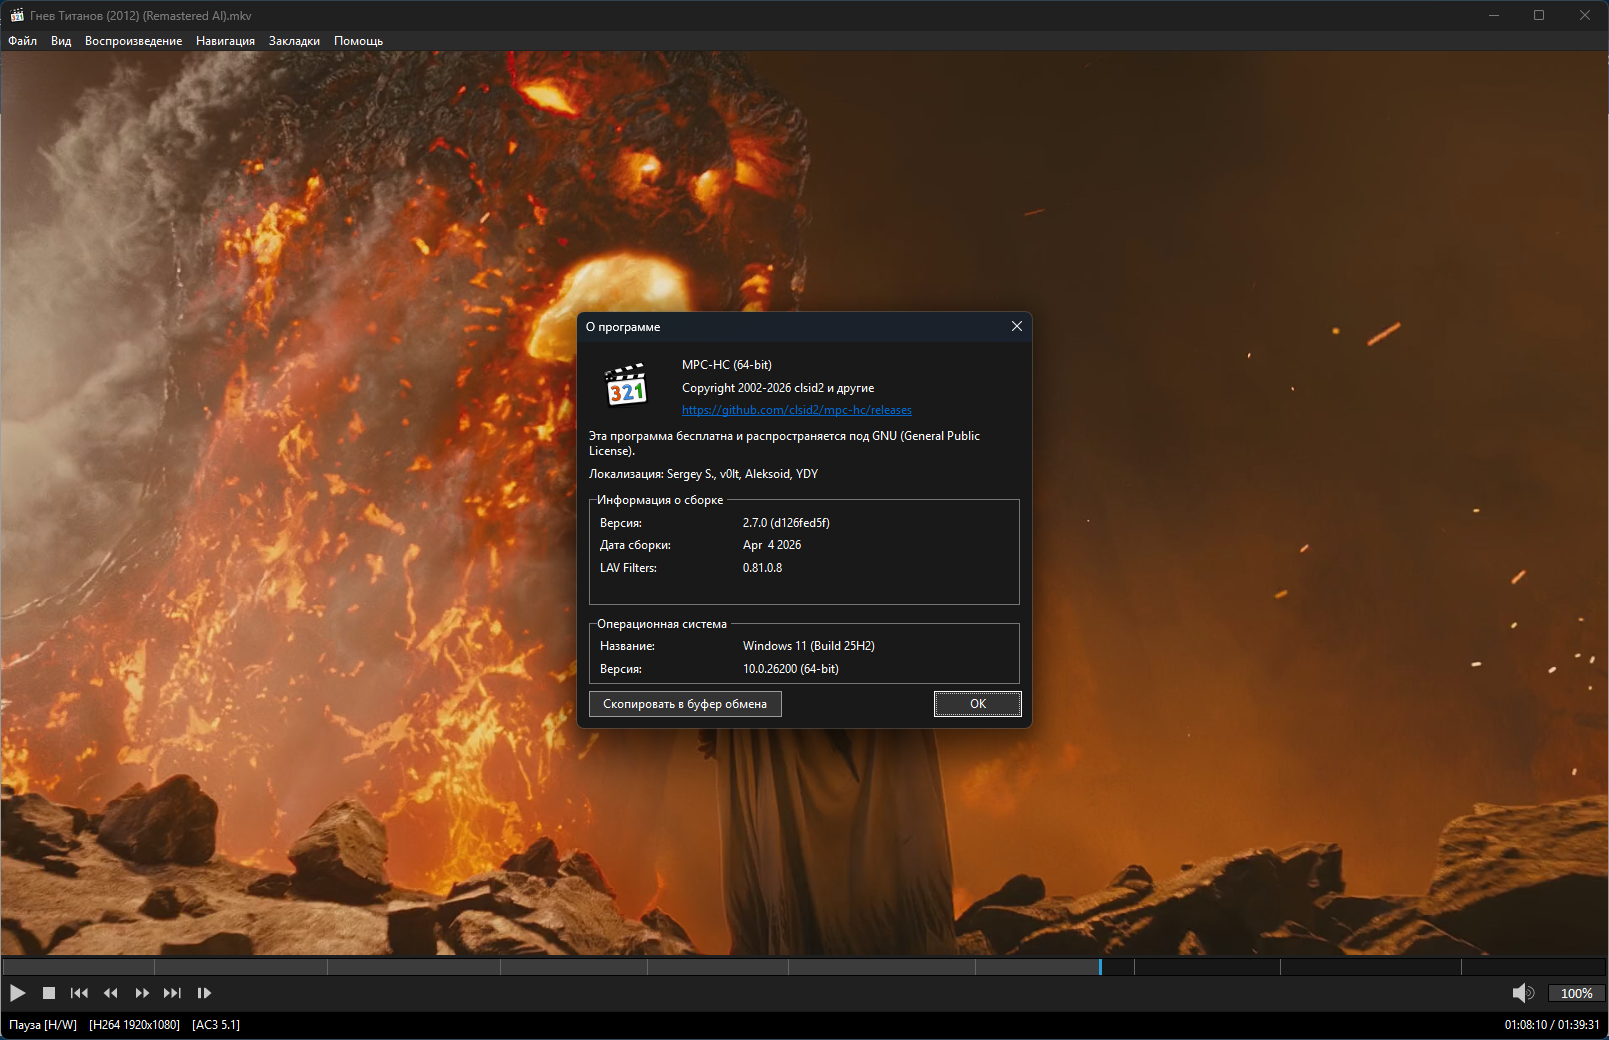Click the Дата сборки label
This screenshot has height=1040, width=1609.
(635, 545)
